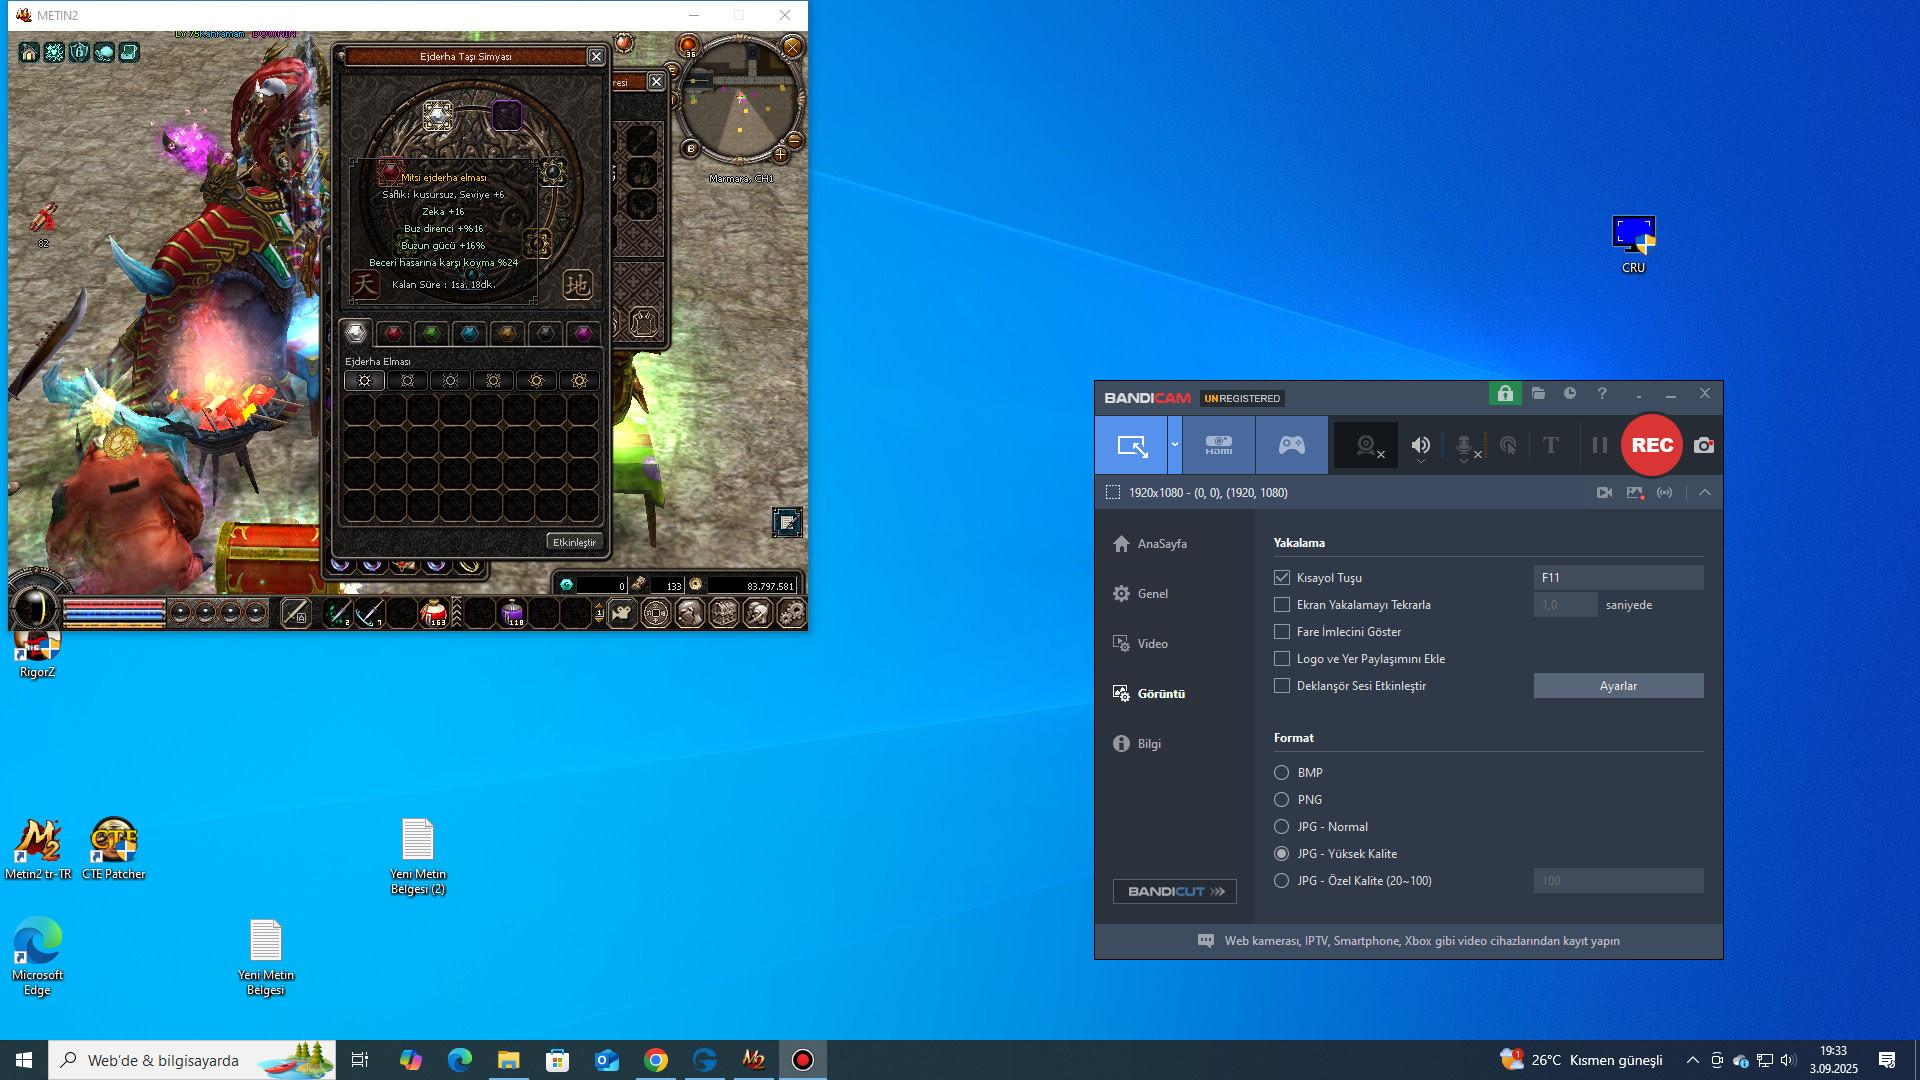Click the live broadcast signal icon
Viewport: 1920px width, 1080px height.
(x=1664, y=493)
